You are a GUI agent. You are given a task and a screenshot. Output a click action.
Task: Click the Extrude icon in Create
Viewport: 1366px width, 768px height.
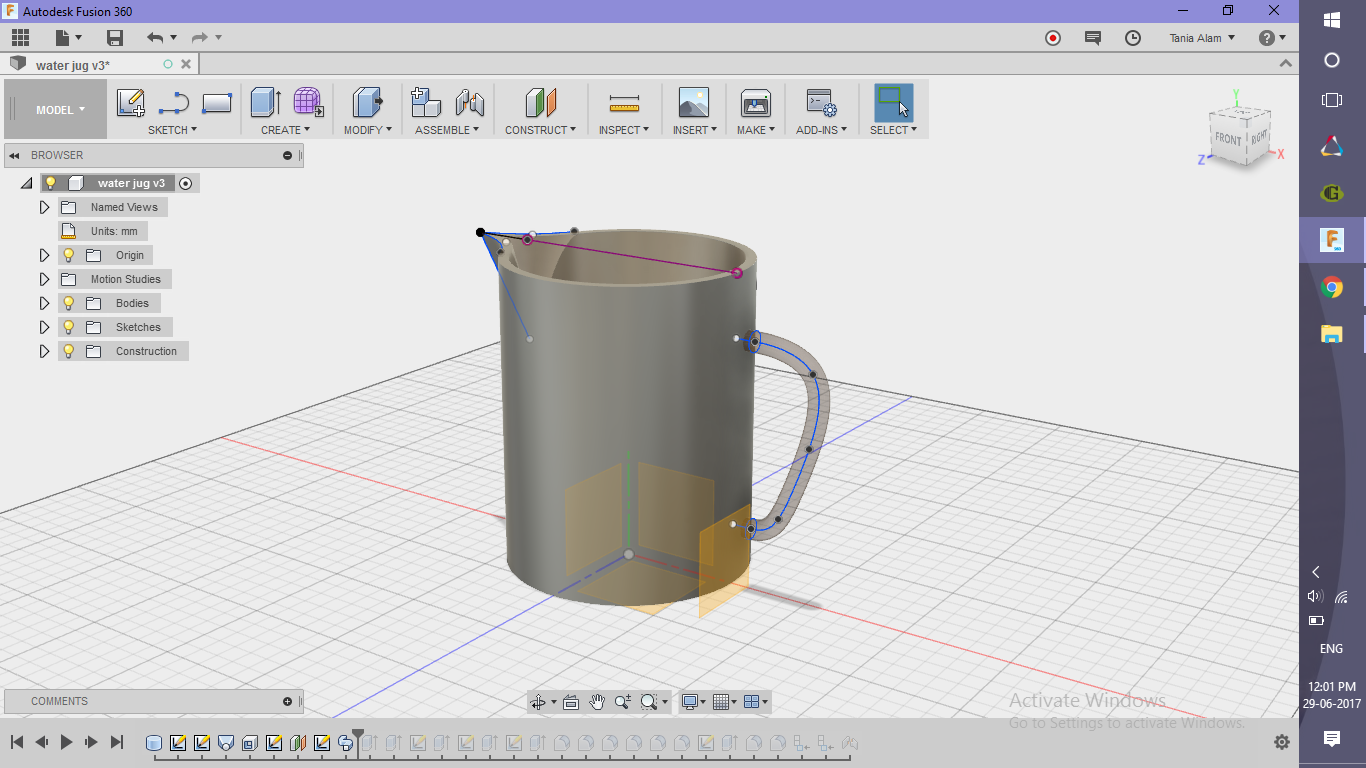265,103
